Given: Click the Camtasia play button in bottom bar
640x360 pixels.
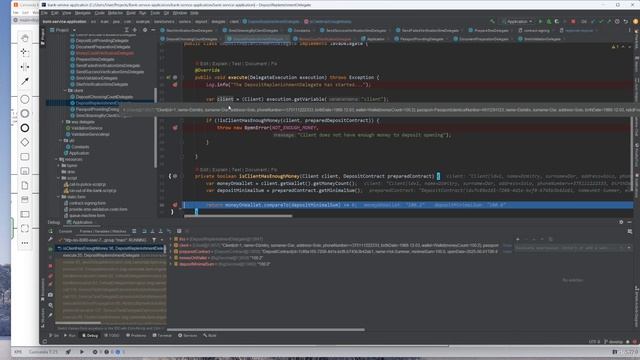Looking at the screenshot, I should [x=82, y=351].
